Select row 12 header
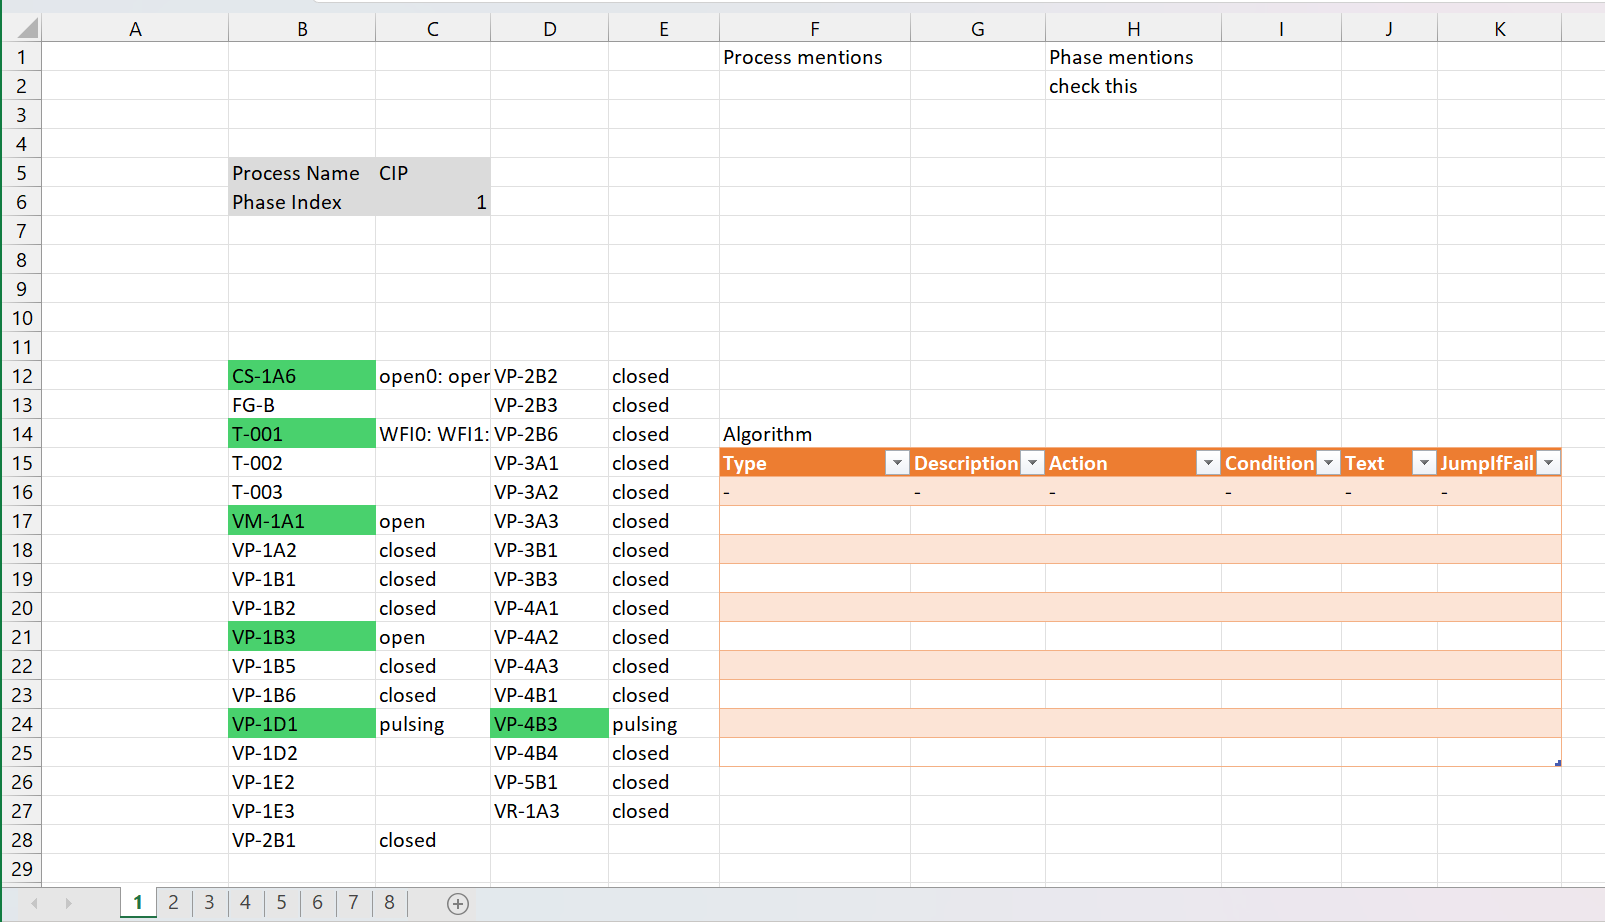The width and height of the screenshot is (1605, 922). (x=21, y=376)
